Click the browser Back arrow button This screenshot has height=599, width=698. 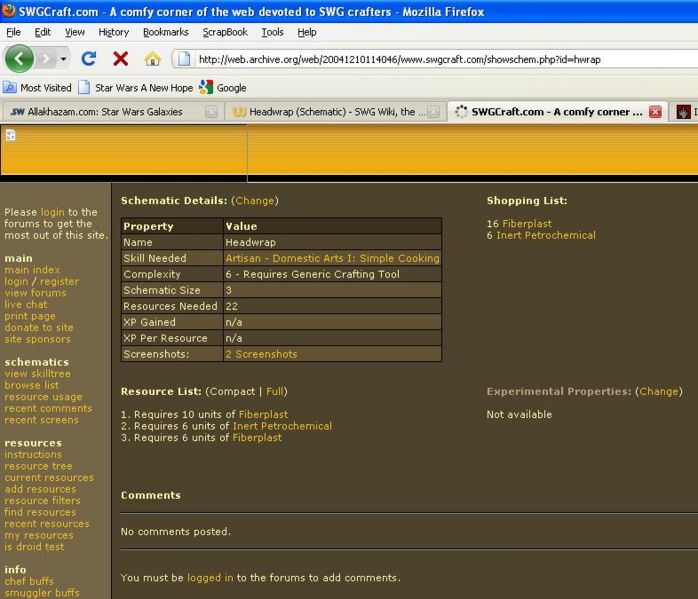(19, 59)
